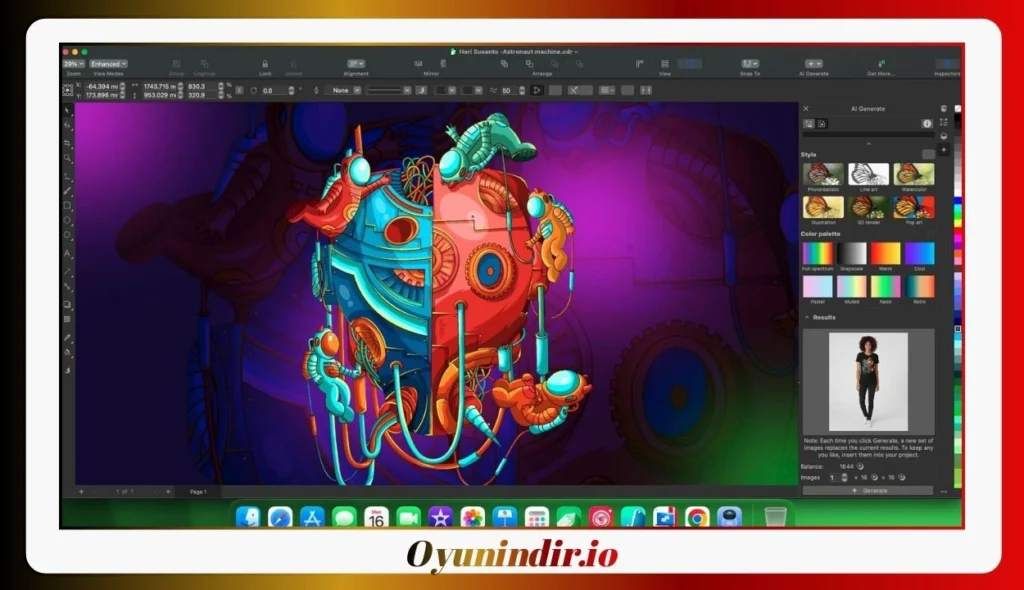Screen dimensions: 1024x590
Task: Select the Pastel color palette
Action: [818, 286]
